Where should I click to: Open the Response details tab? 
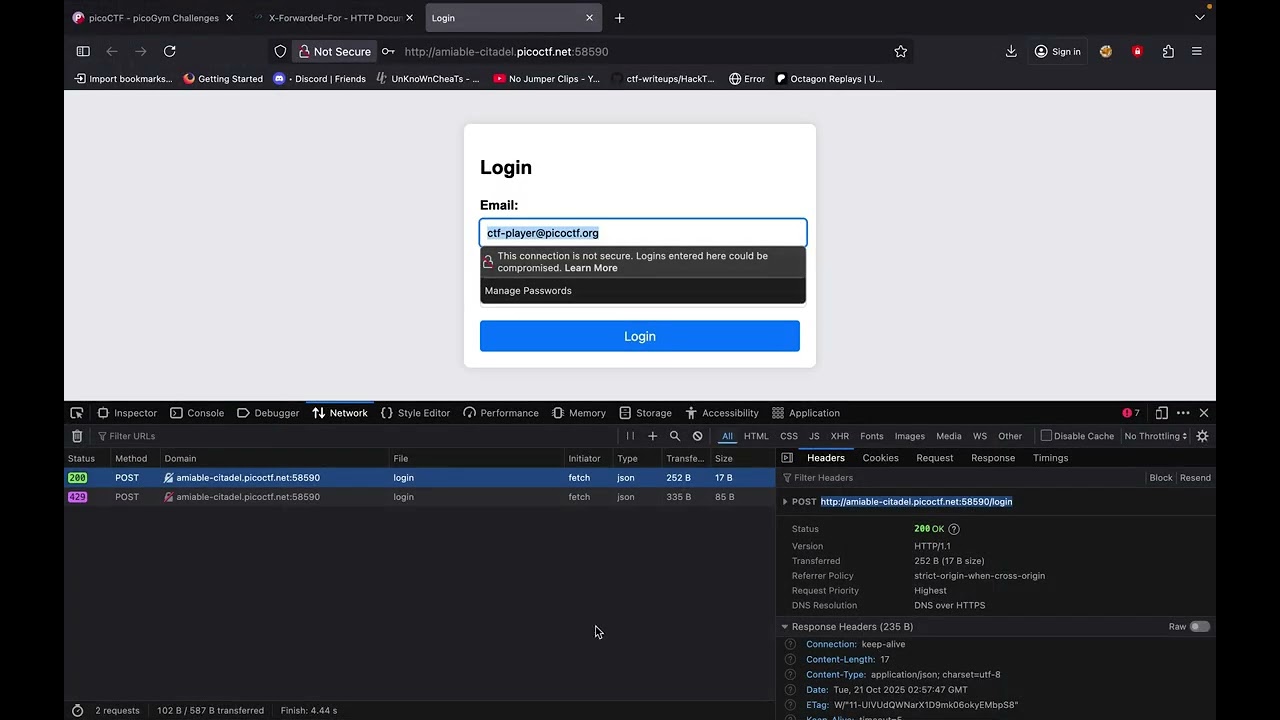tap(993, 458)
